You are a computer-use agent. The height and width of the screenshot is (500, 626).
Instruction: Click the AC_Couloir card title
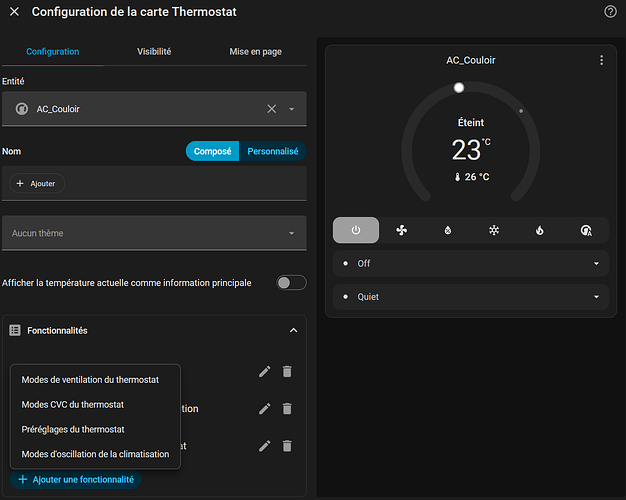(x=471, y=60)
